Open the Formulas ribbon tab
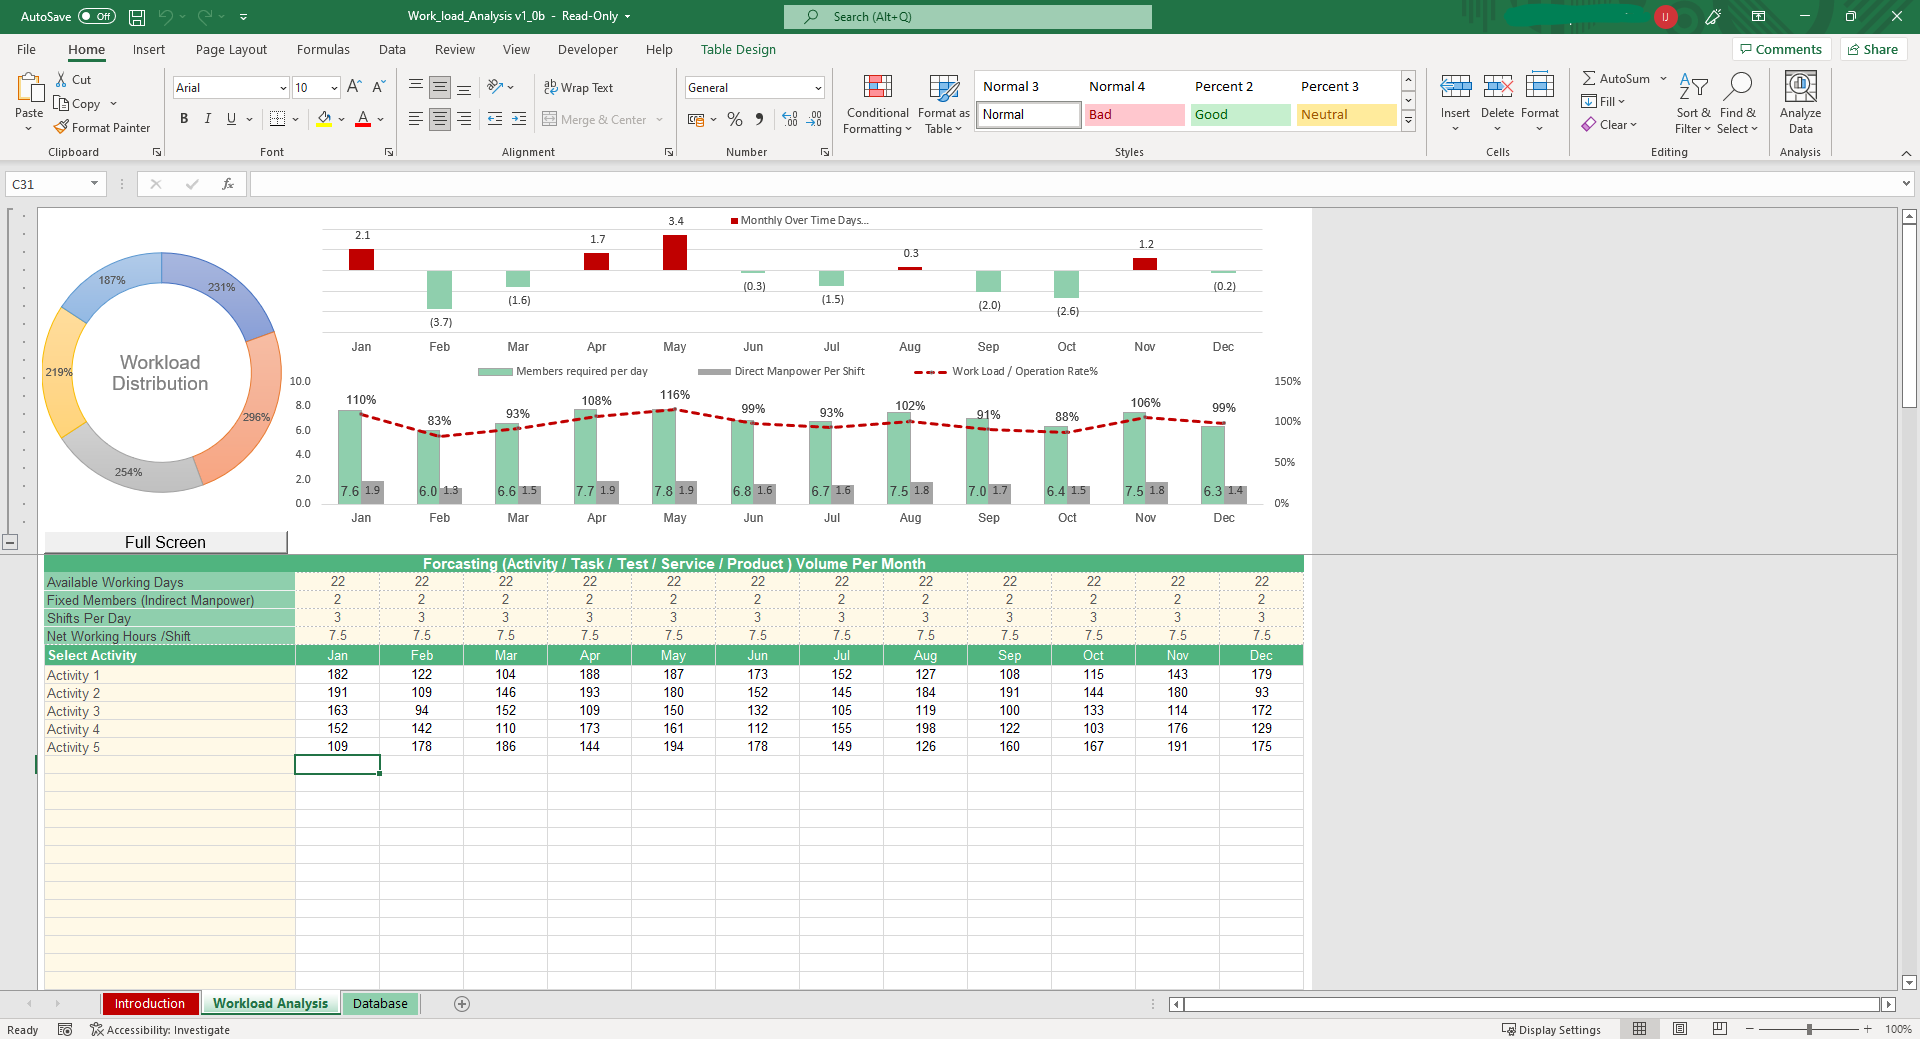 323,50
